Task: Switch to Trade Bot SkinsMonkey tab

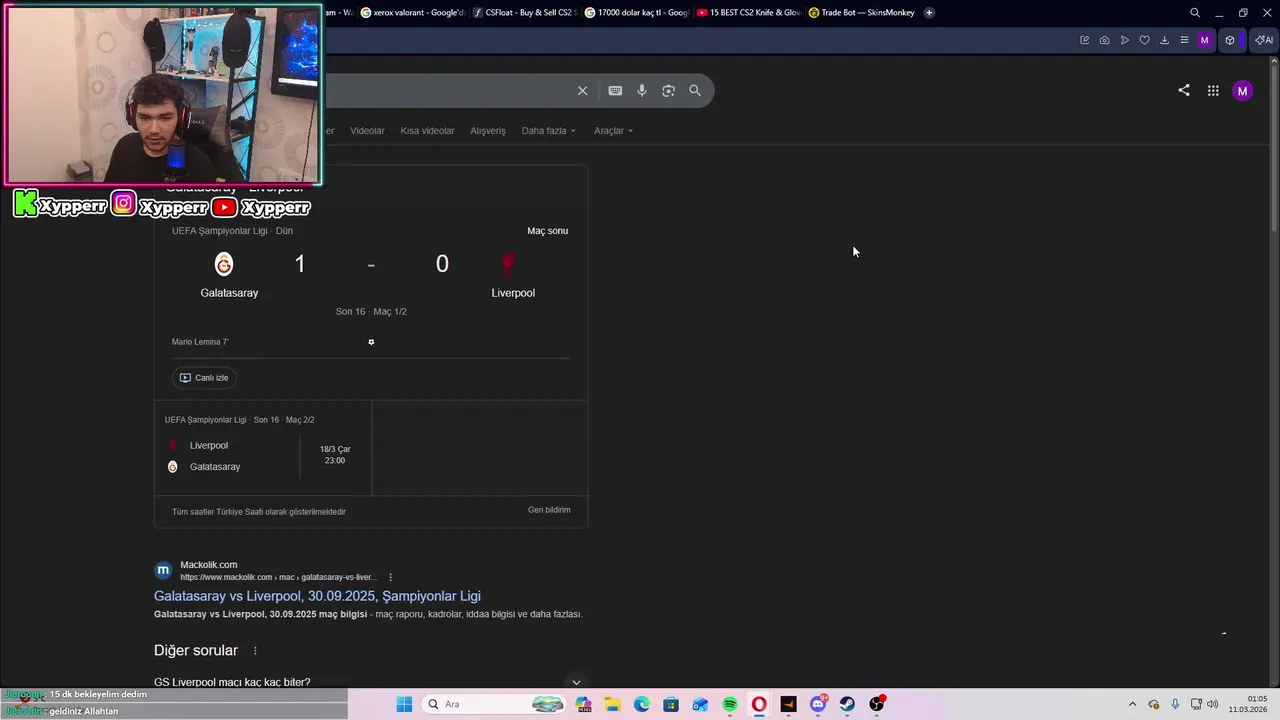Action: point(861,13)
